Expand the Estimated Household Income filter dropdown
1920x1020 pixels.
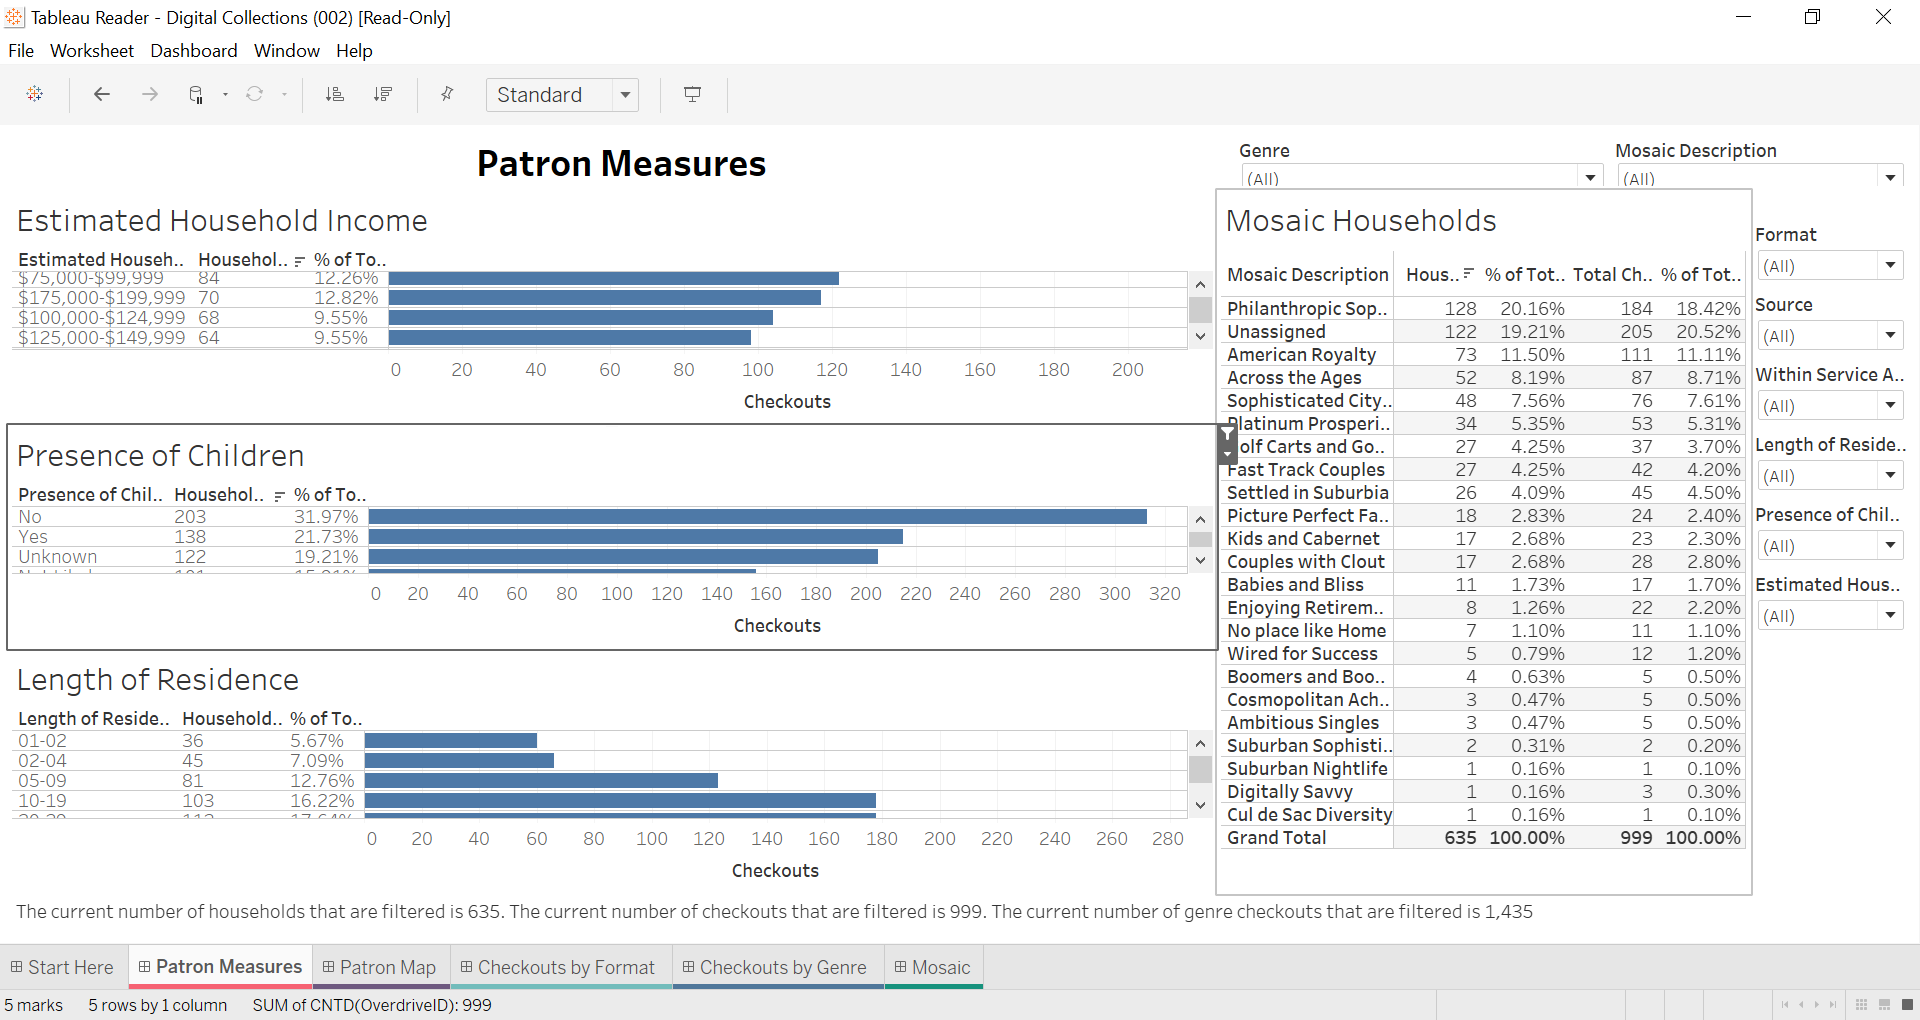pos(1890,616)
